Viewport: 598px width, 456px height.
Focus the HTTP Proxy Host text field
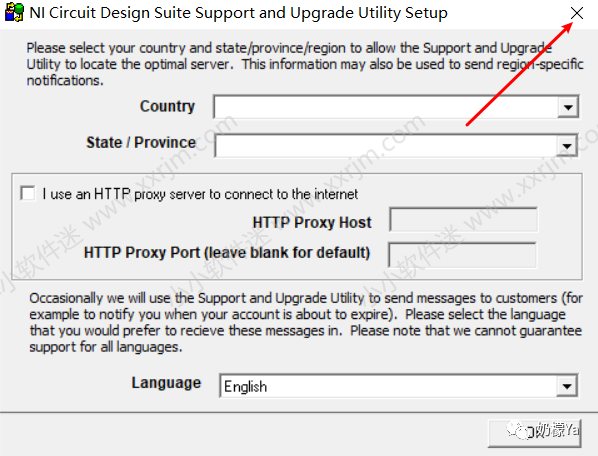(x=463, y=220)
